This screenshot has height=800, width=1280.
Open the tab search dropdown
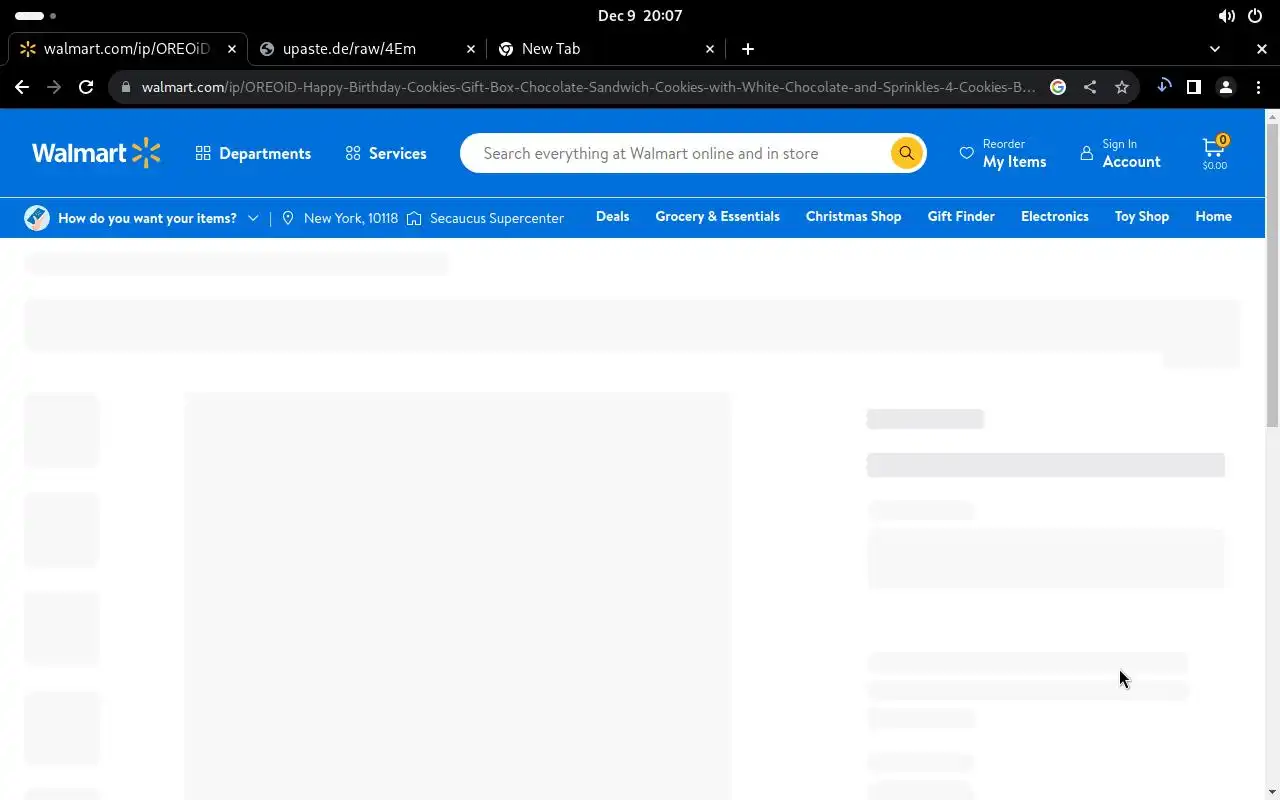(1215, 49)
